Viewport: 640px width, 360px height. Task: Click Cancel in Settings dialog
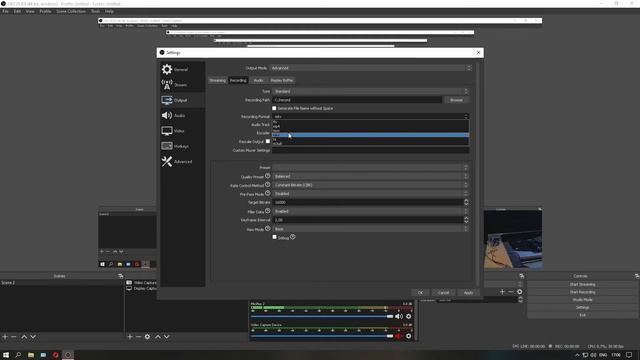point(443,293)
